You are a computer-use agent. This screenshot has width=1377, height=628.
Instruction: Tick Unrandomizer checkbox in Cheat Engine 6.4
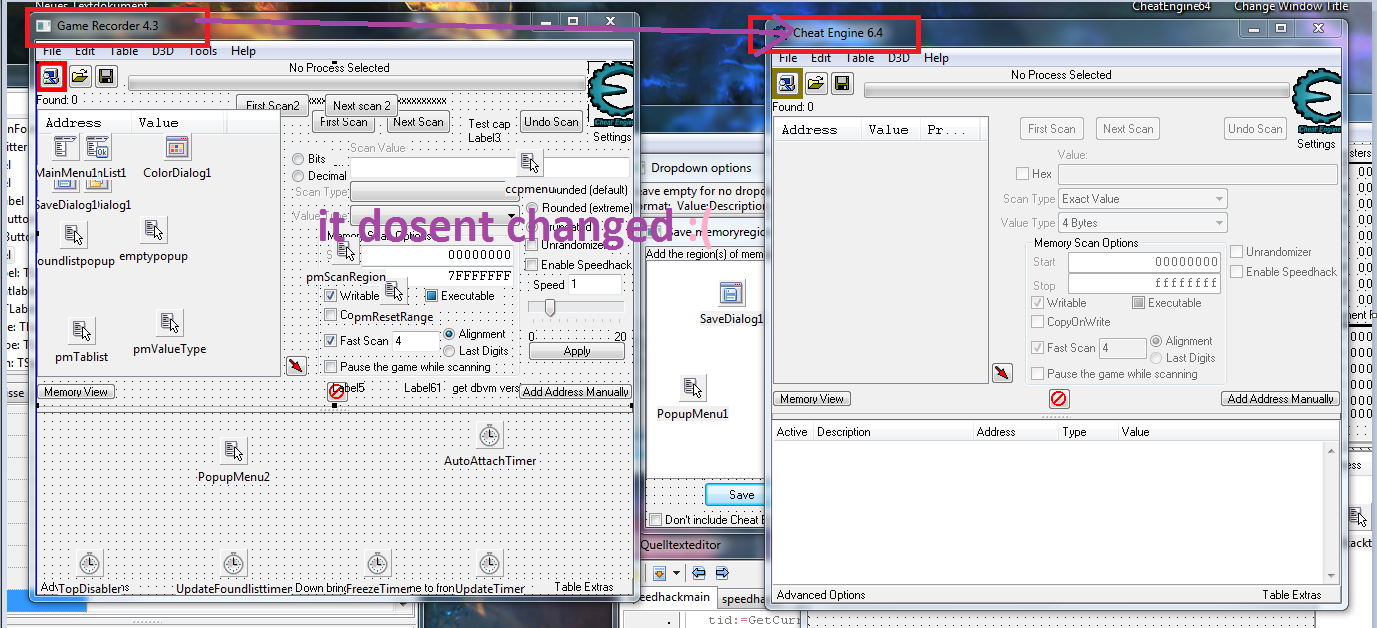pyautogui.click(x=1237, y=252)
